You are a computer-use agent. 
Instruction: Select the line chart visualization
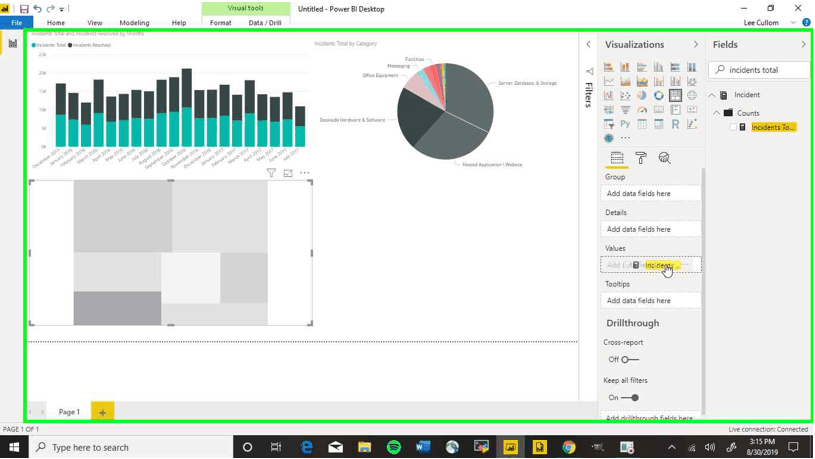(x=609, y=81)
